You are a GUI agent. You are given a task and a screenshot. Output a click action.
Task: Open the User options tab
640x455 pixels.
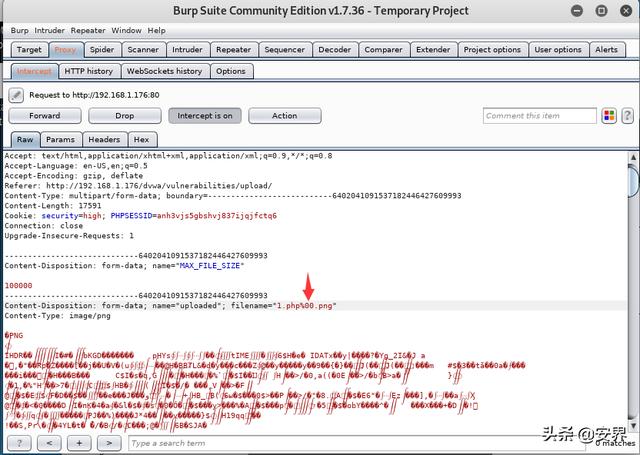tap(558, 50)
